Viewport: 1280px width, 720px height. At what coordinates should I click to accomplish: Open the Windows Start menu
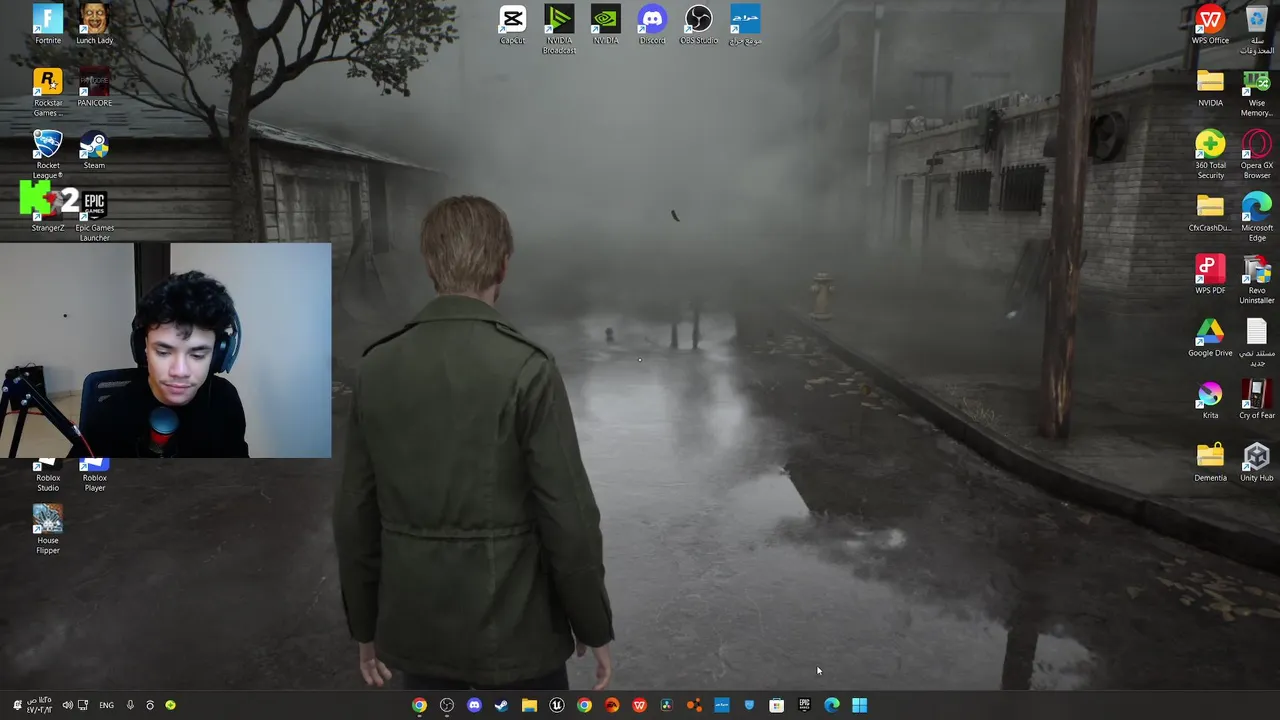point(859,705)
